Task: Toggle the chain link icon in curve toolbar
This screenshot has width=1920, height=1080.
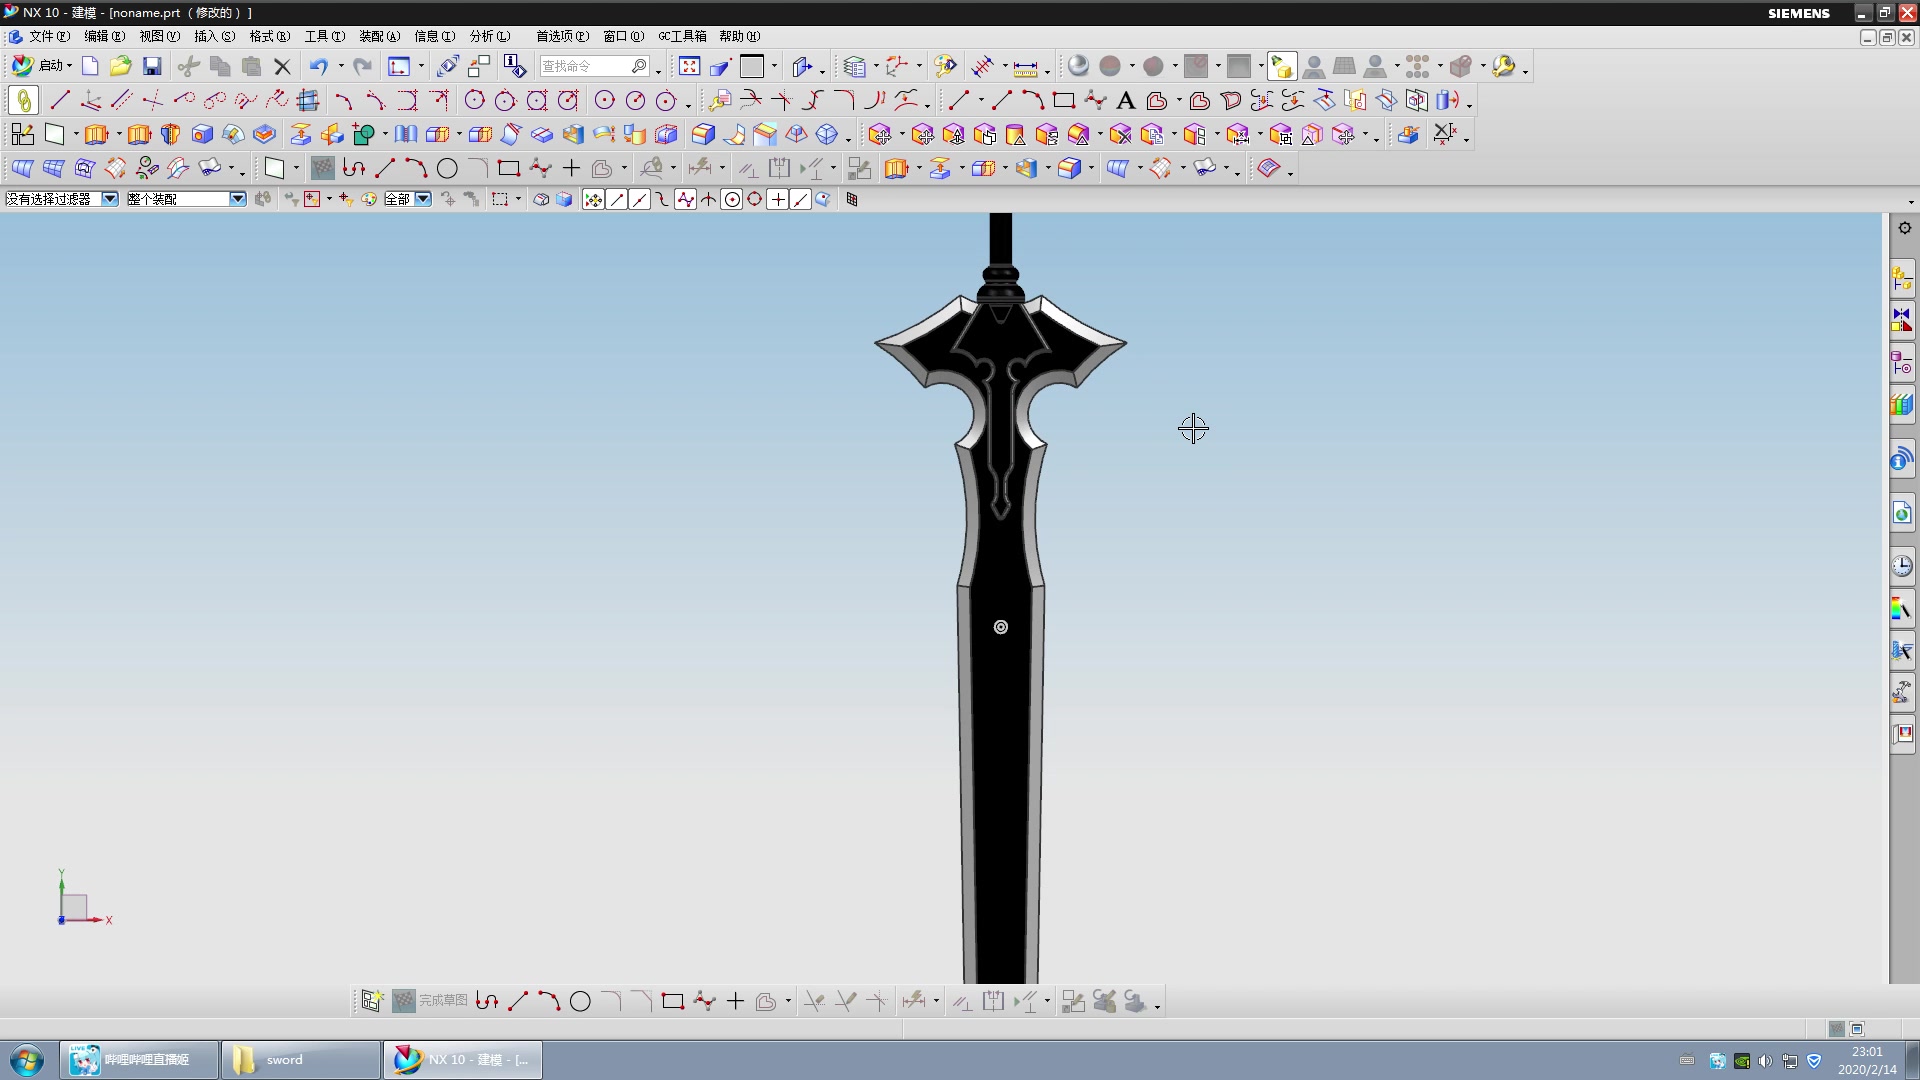Action: tap(23, 100)
